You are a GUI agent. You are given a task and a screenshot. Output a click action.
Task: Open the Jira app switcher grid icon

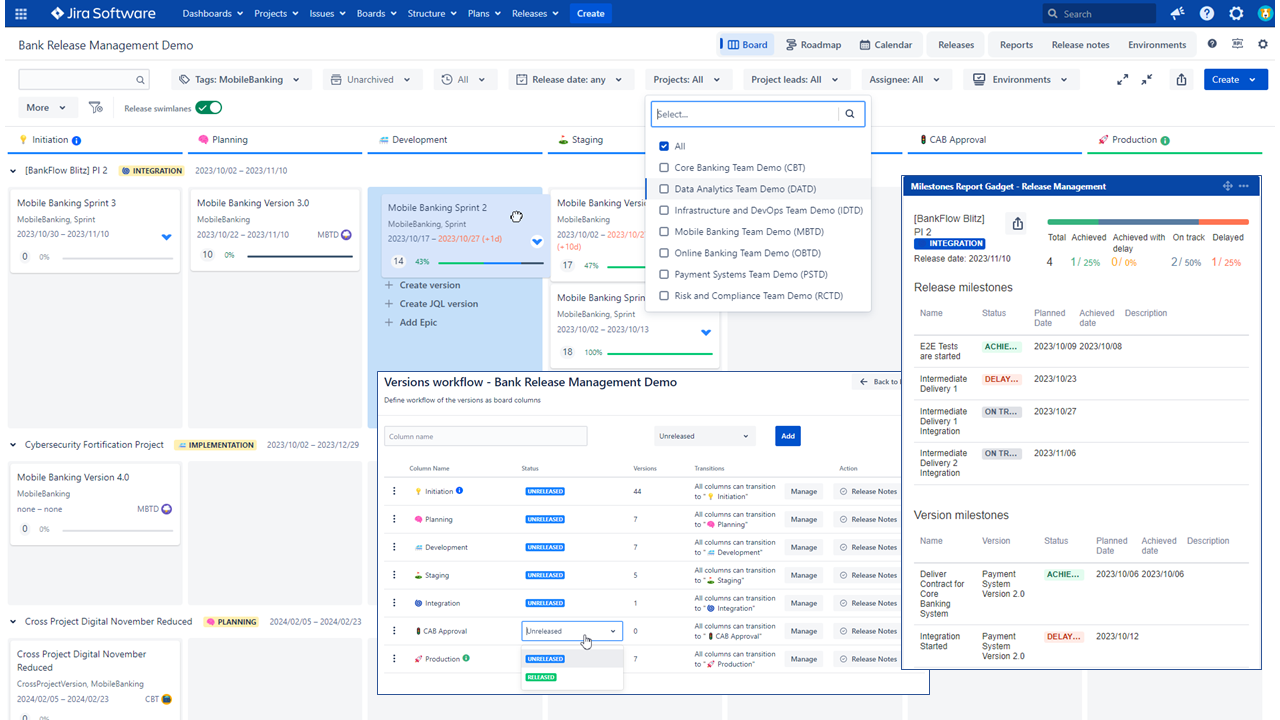pos(21,14)
